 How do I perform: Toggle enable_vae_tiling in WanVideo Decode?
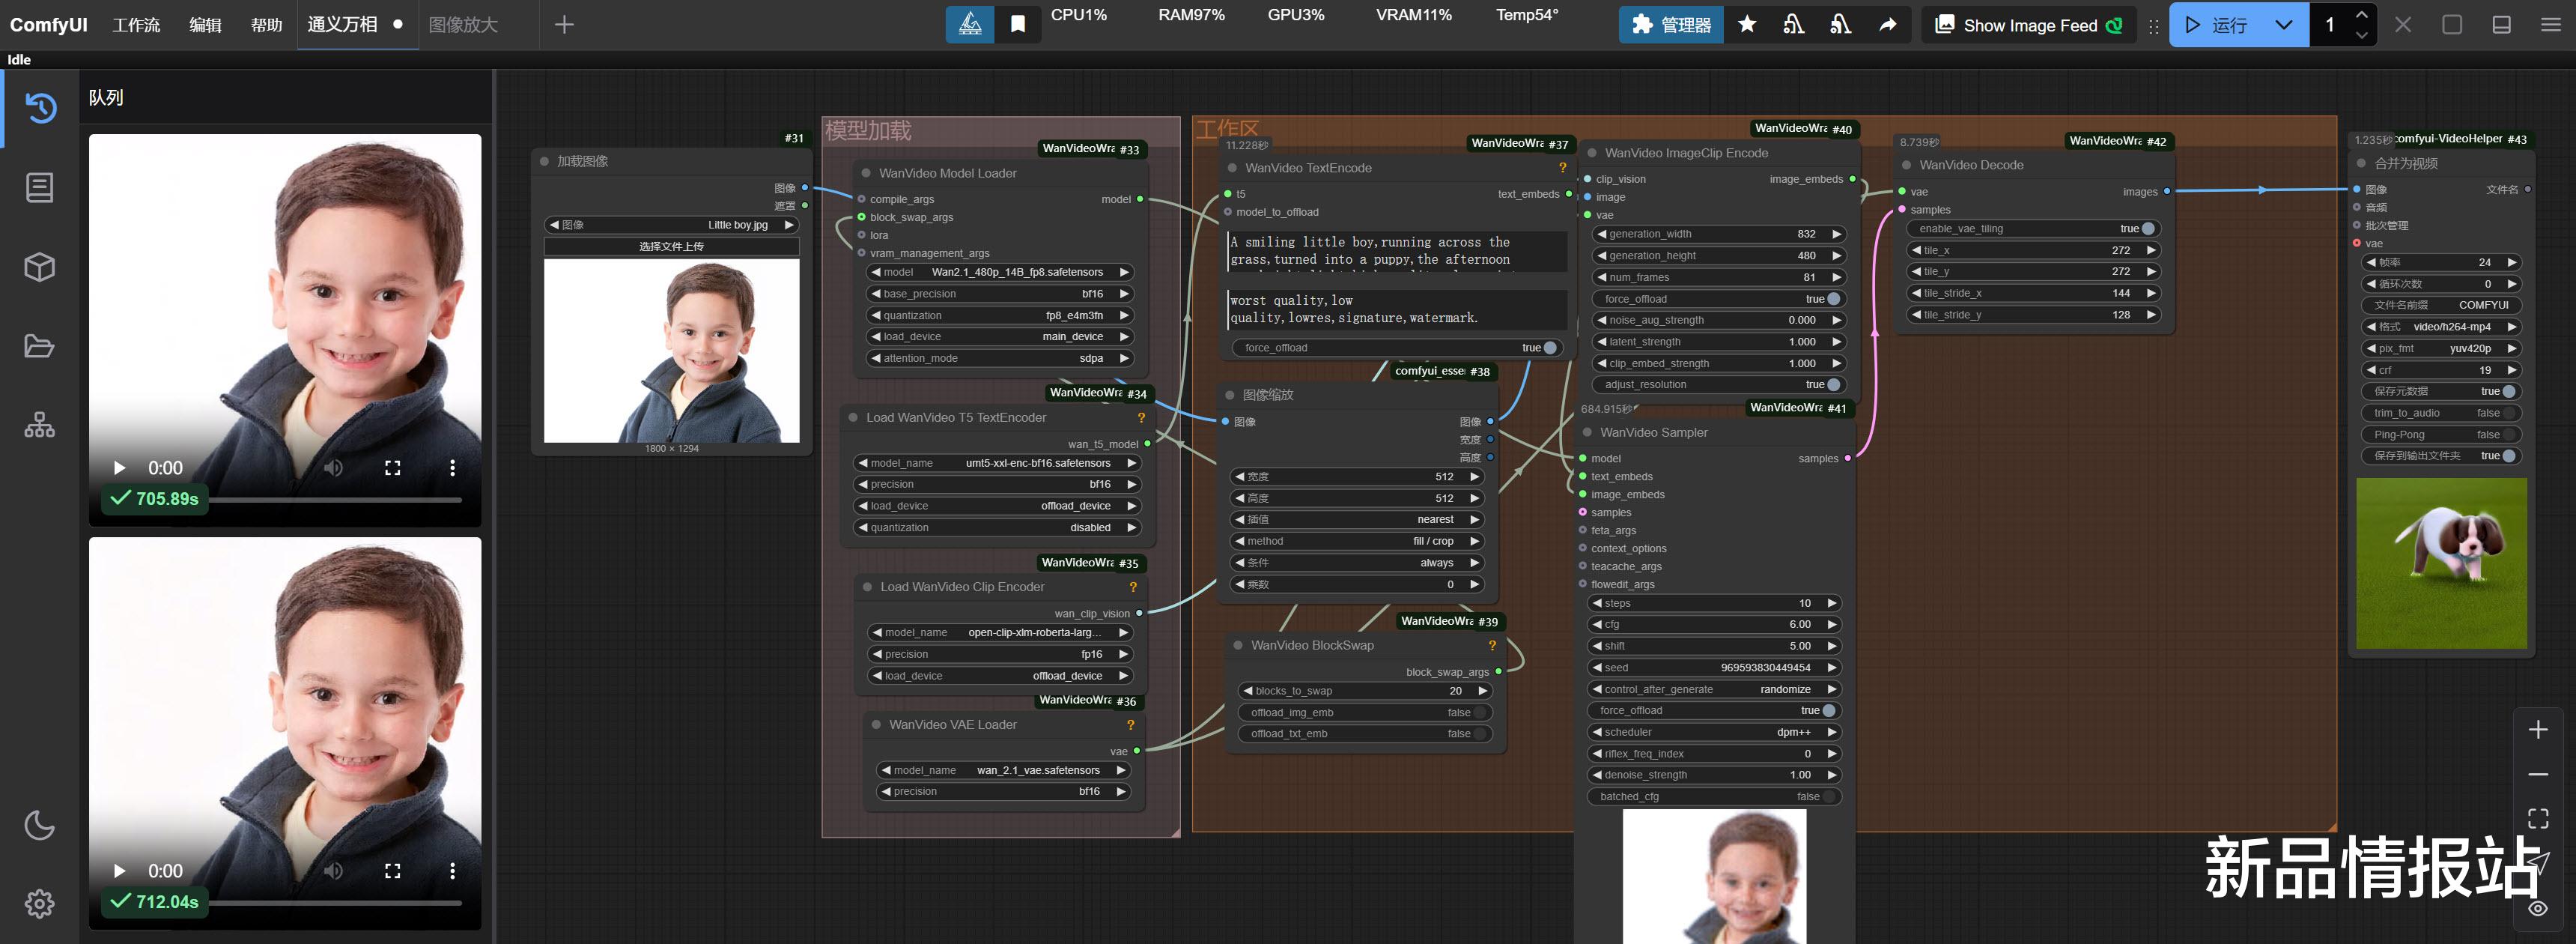2146,229
